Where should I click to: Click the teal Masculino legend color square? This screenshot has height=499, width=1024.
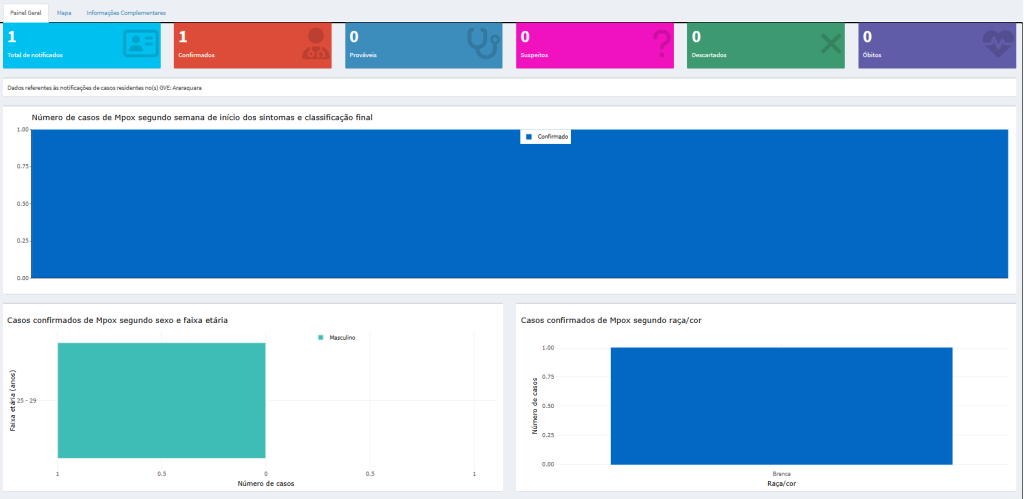[x=320, y=338]
